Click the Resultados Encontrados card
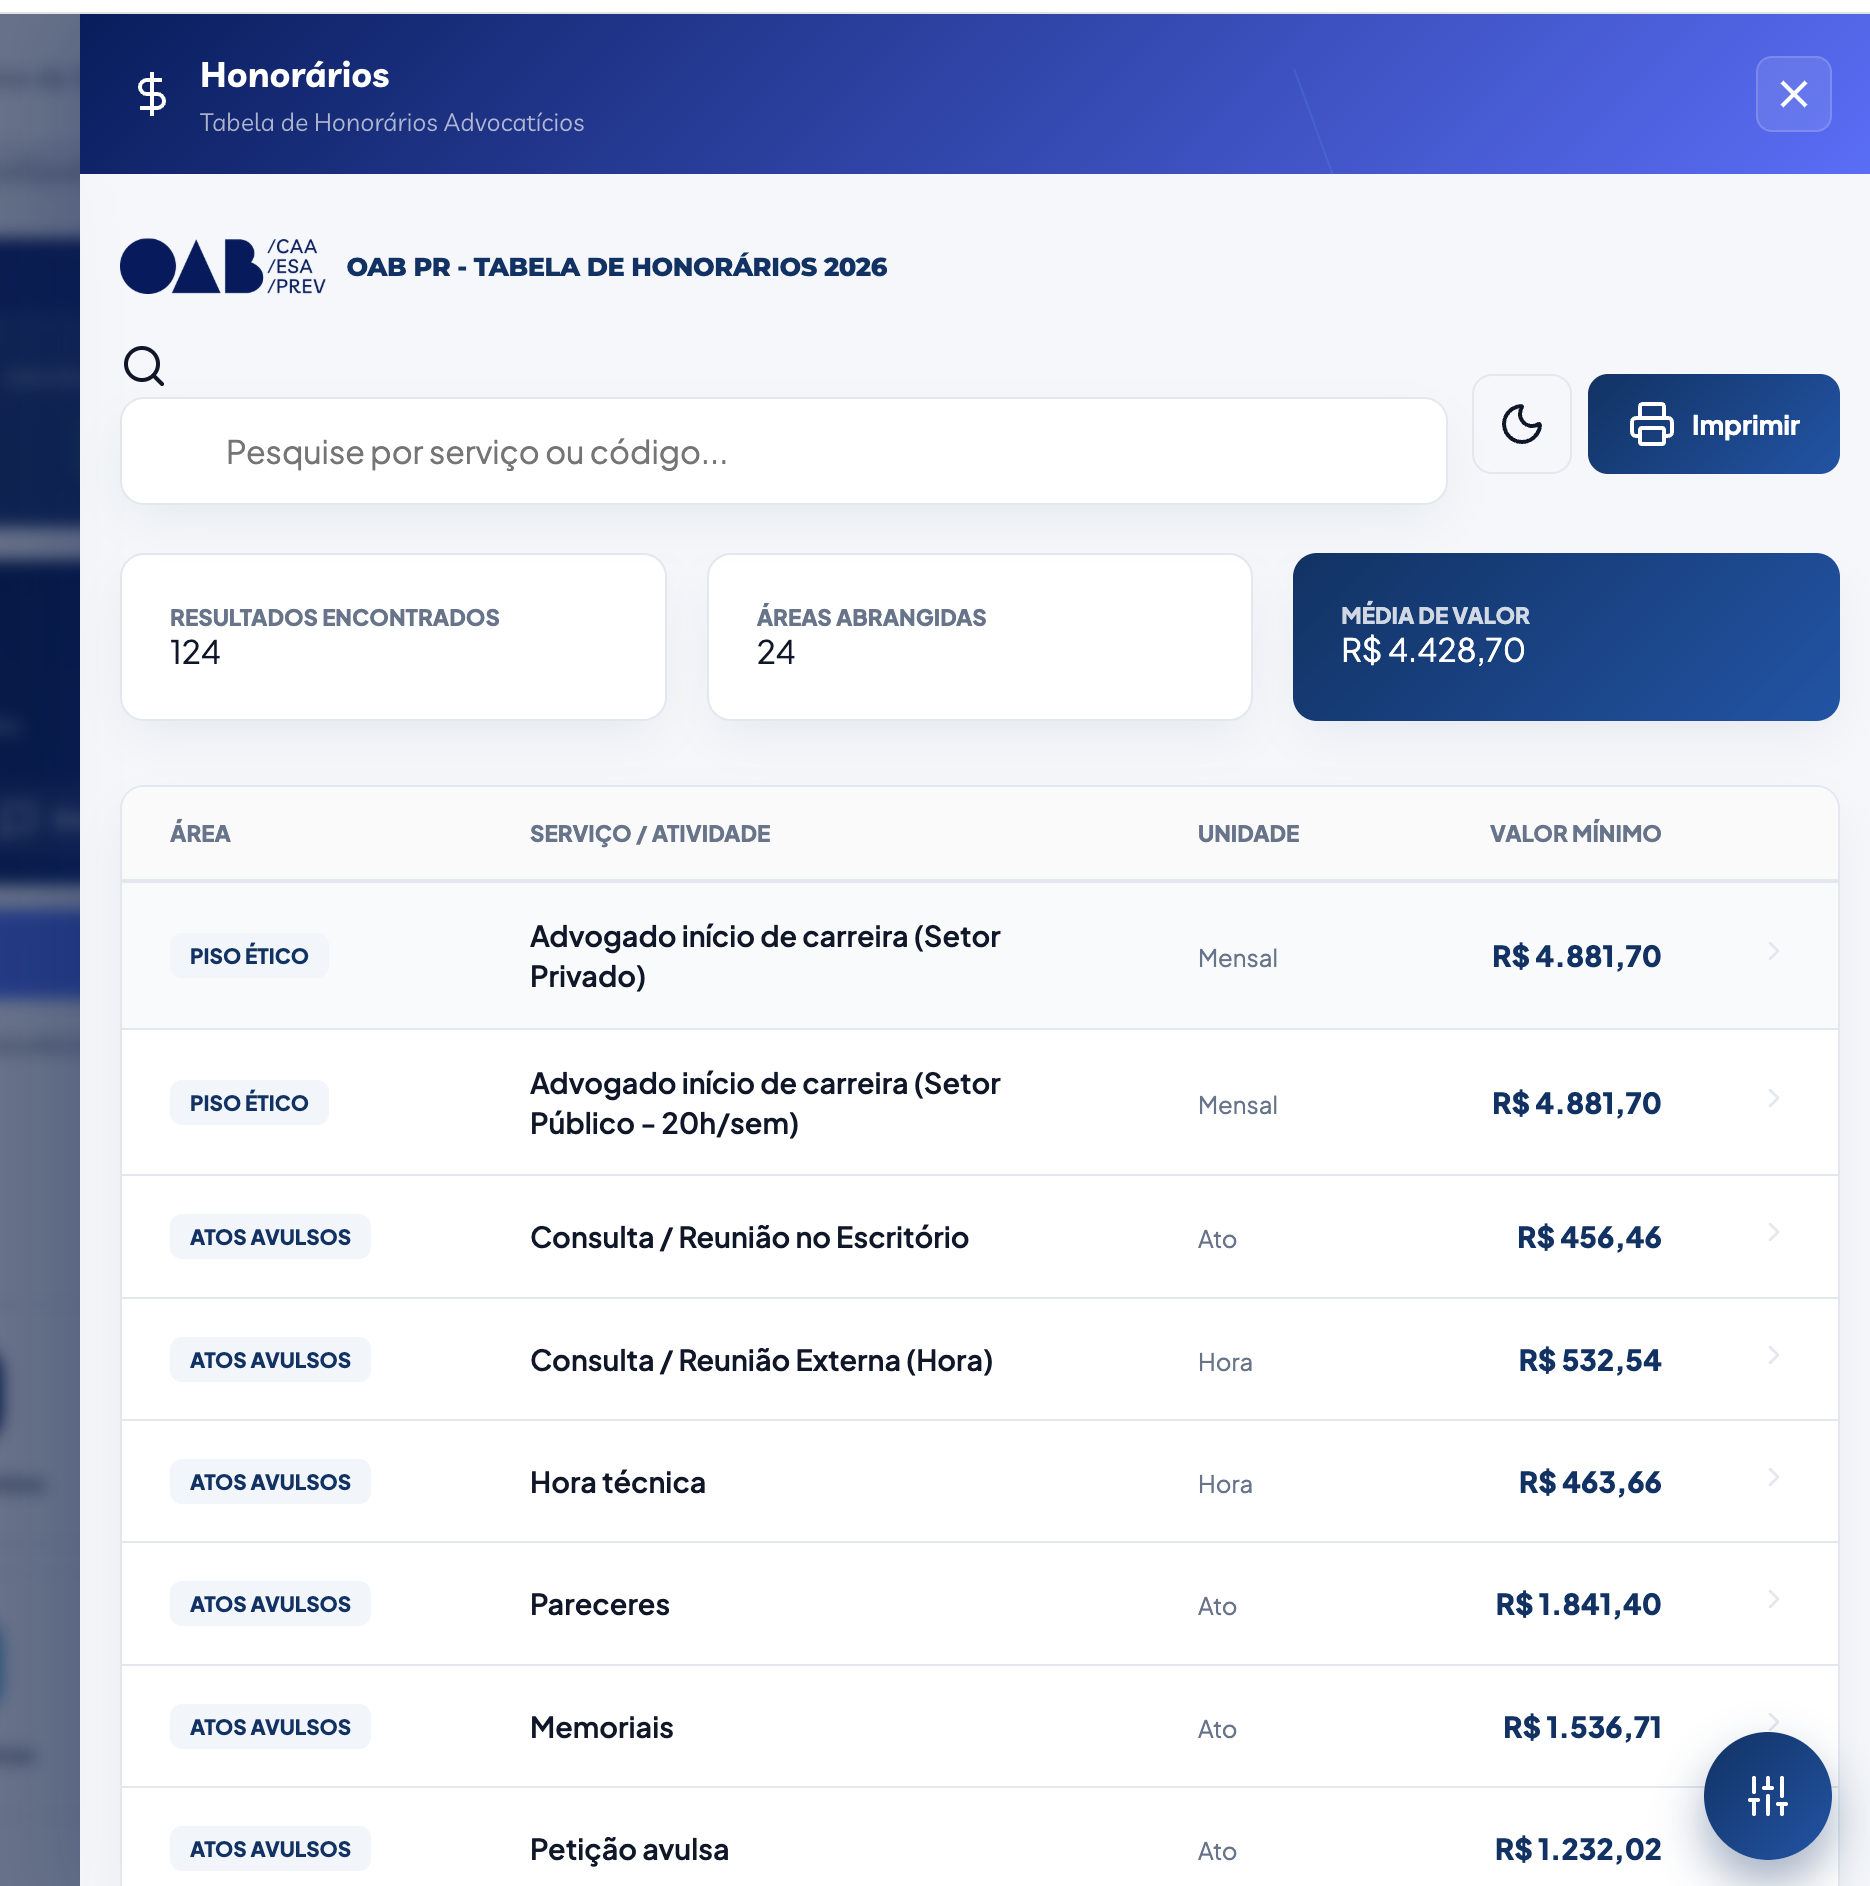This screenshot has width=1870, height=1886. (393, 637)
